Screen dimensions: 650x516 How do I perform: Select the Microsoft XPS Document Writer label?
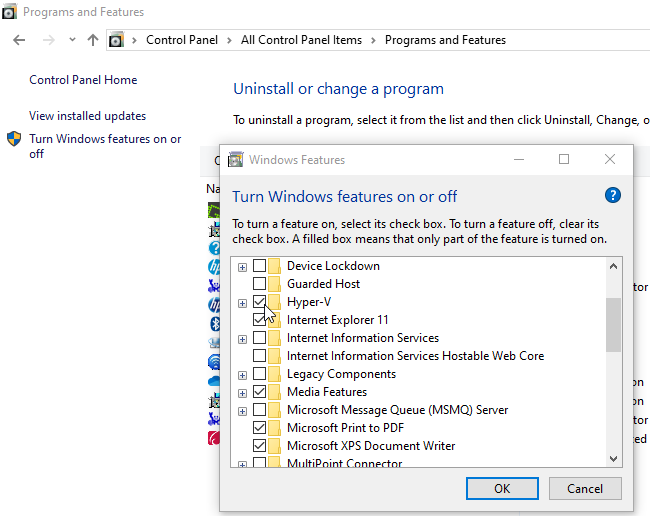371,446
